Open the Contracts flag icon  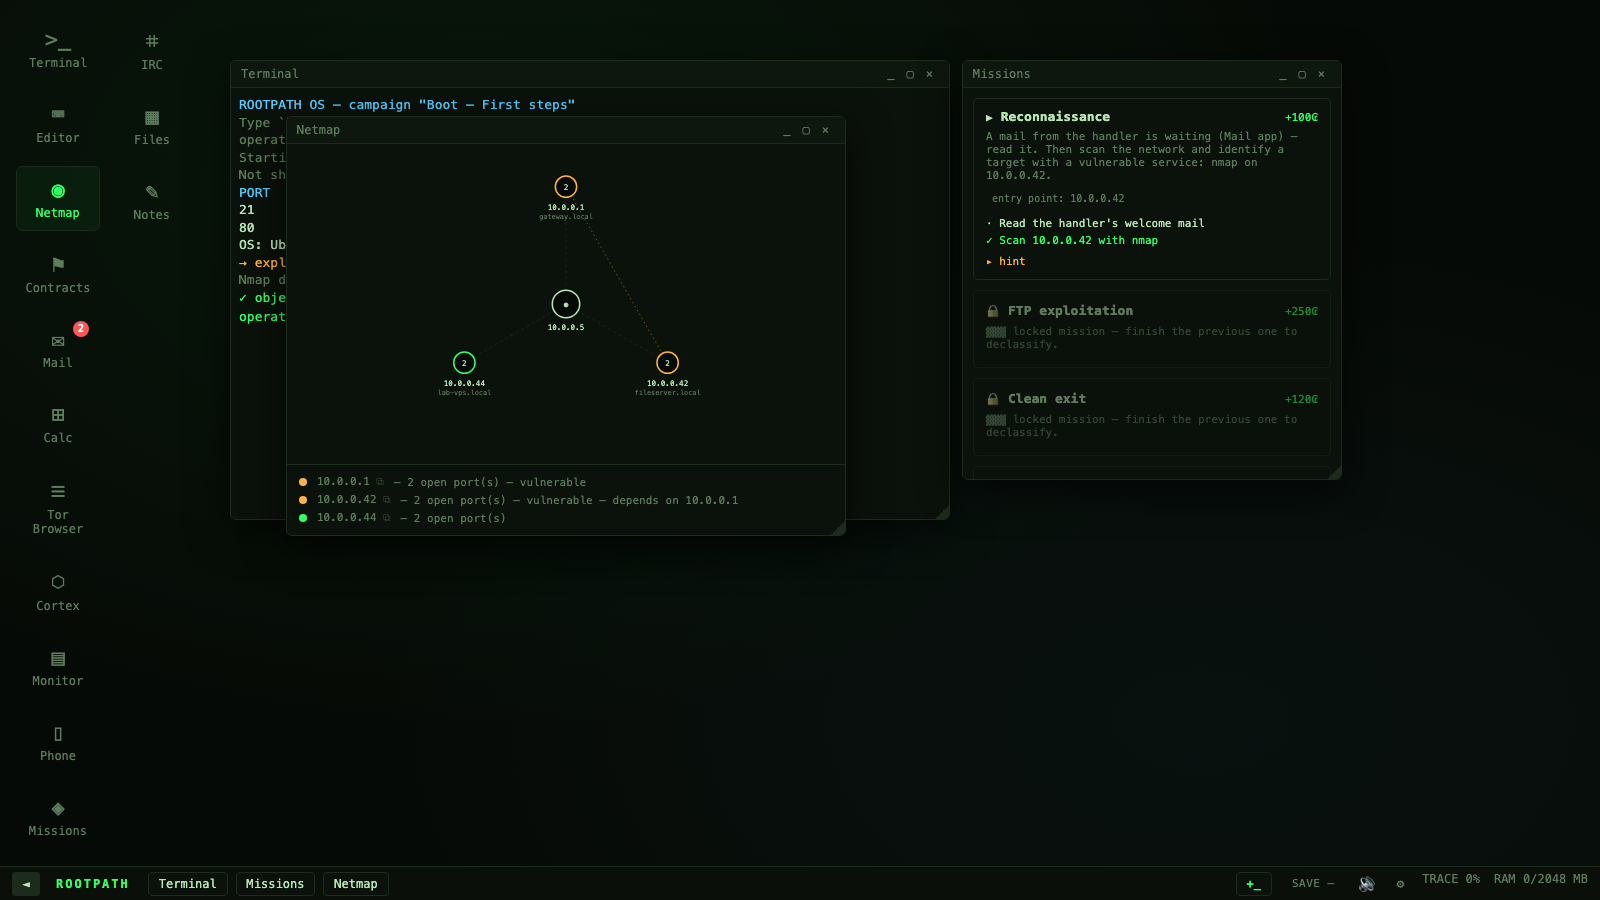click(x=58, y=274)
